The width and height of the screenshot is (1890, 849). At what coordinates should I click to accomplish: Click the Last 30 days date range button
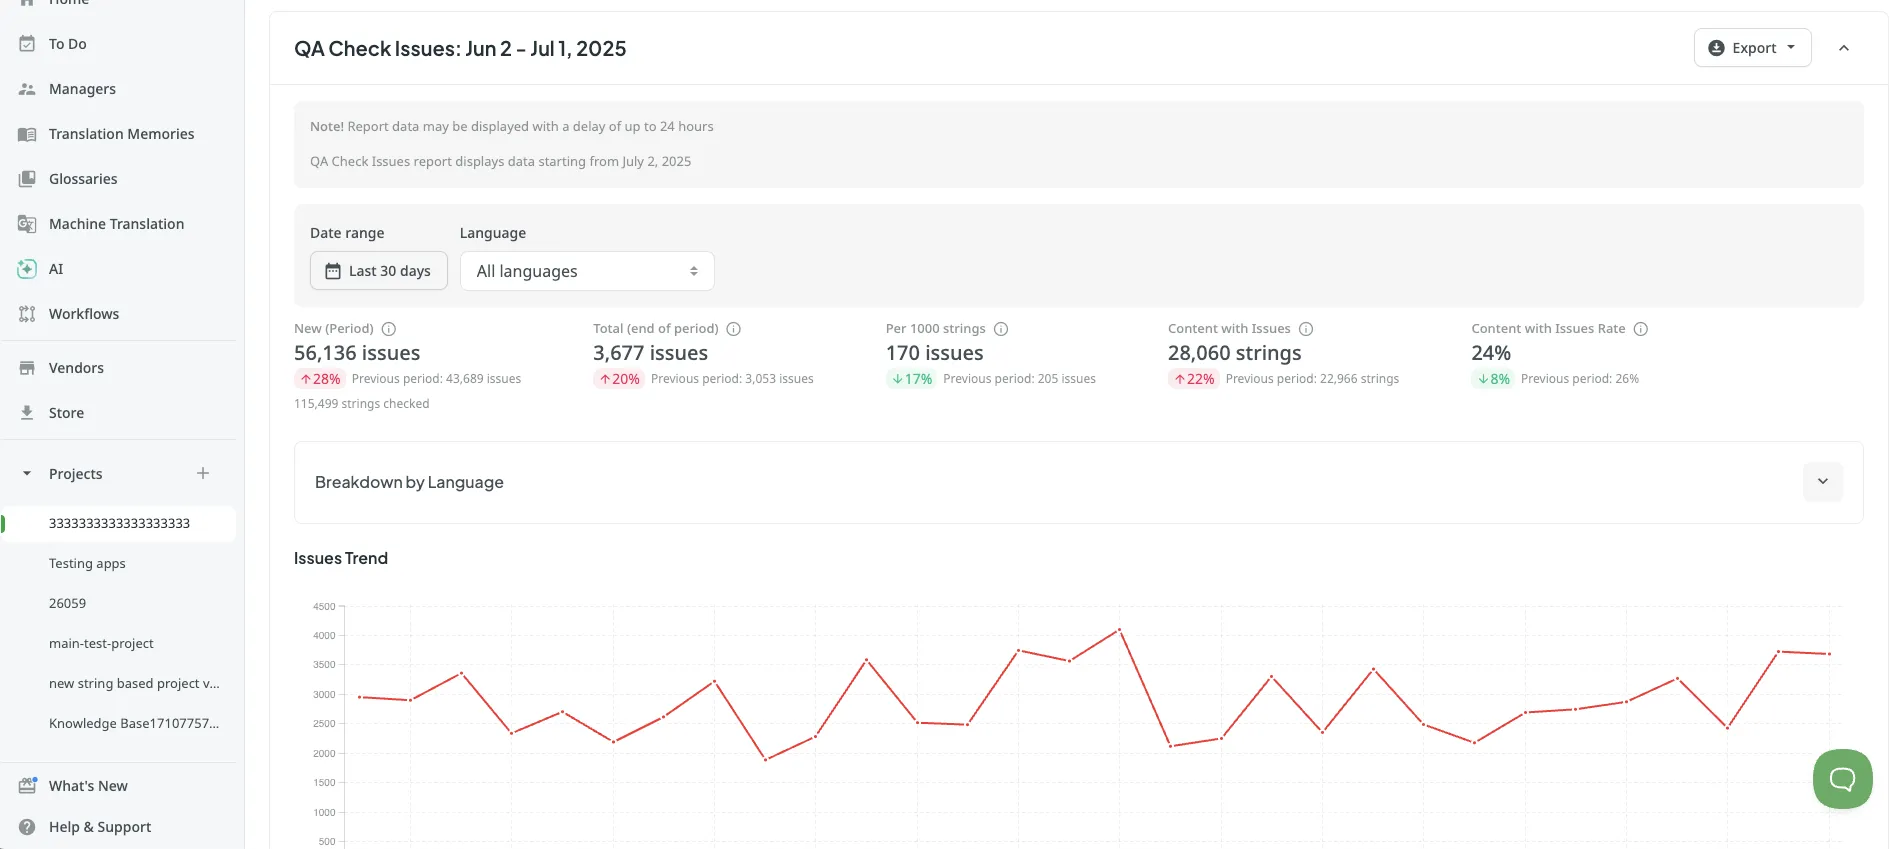379,271
